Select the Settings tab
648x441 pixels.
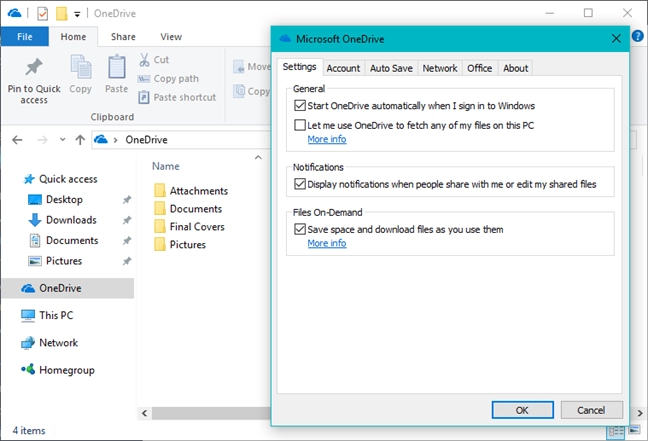pyautogui.click(x=299, y=67)
